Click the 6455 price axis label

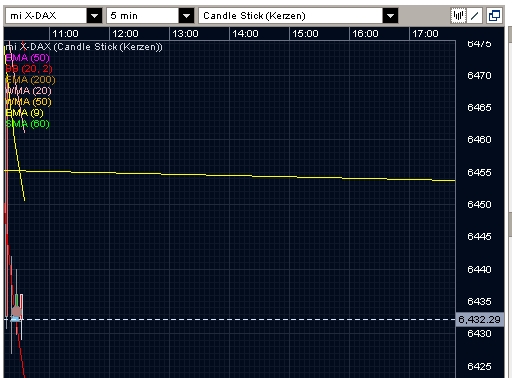point(479,172)
